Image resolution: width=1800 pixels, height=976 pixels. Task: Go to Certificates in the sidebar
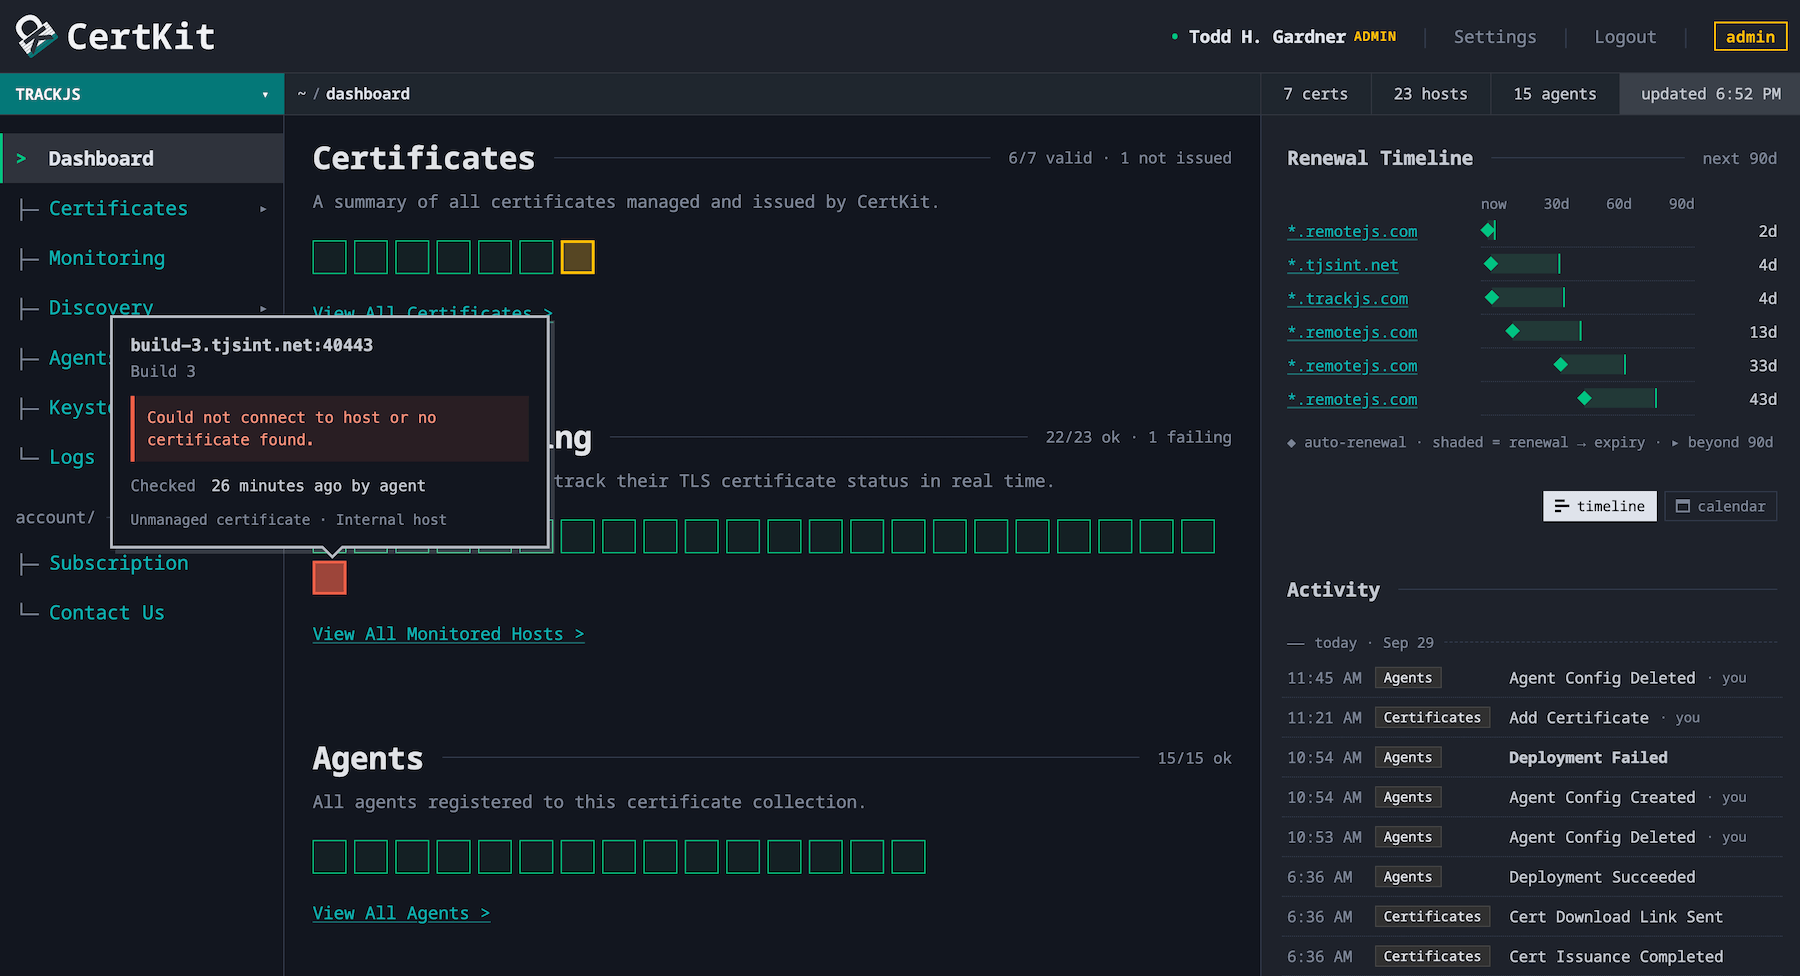118,208
